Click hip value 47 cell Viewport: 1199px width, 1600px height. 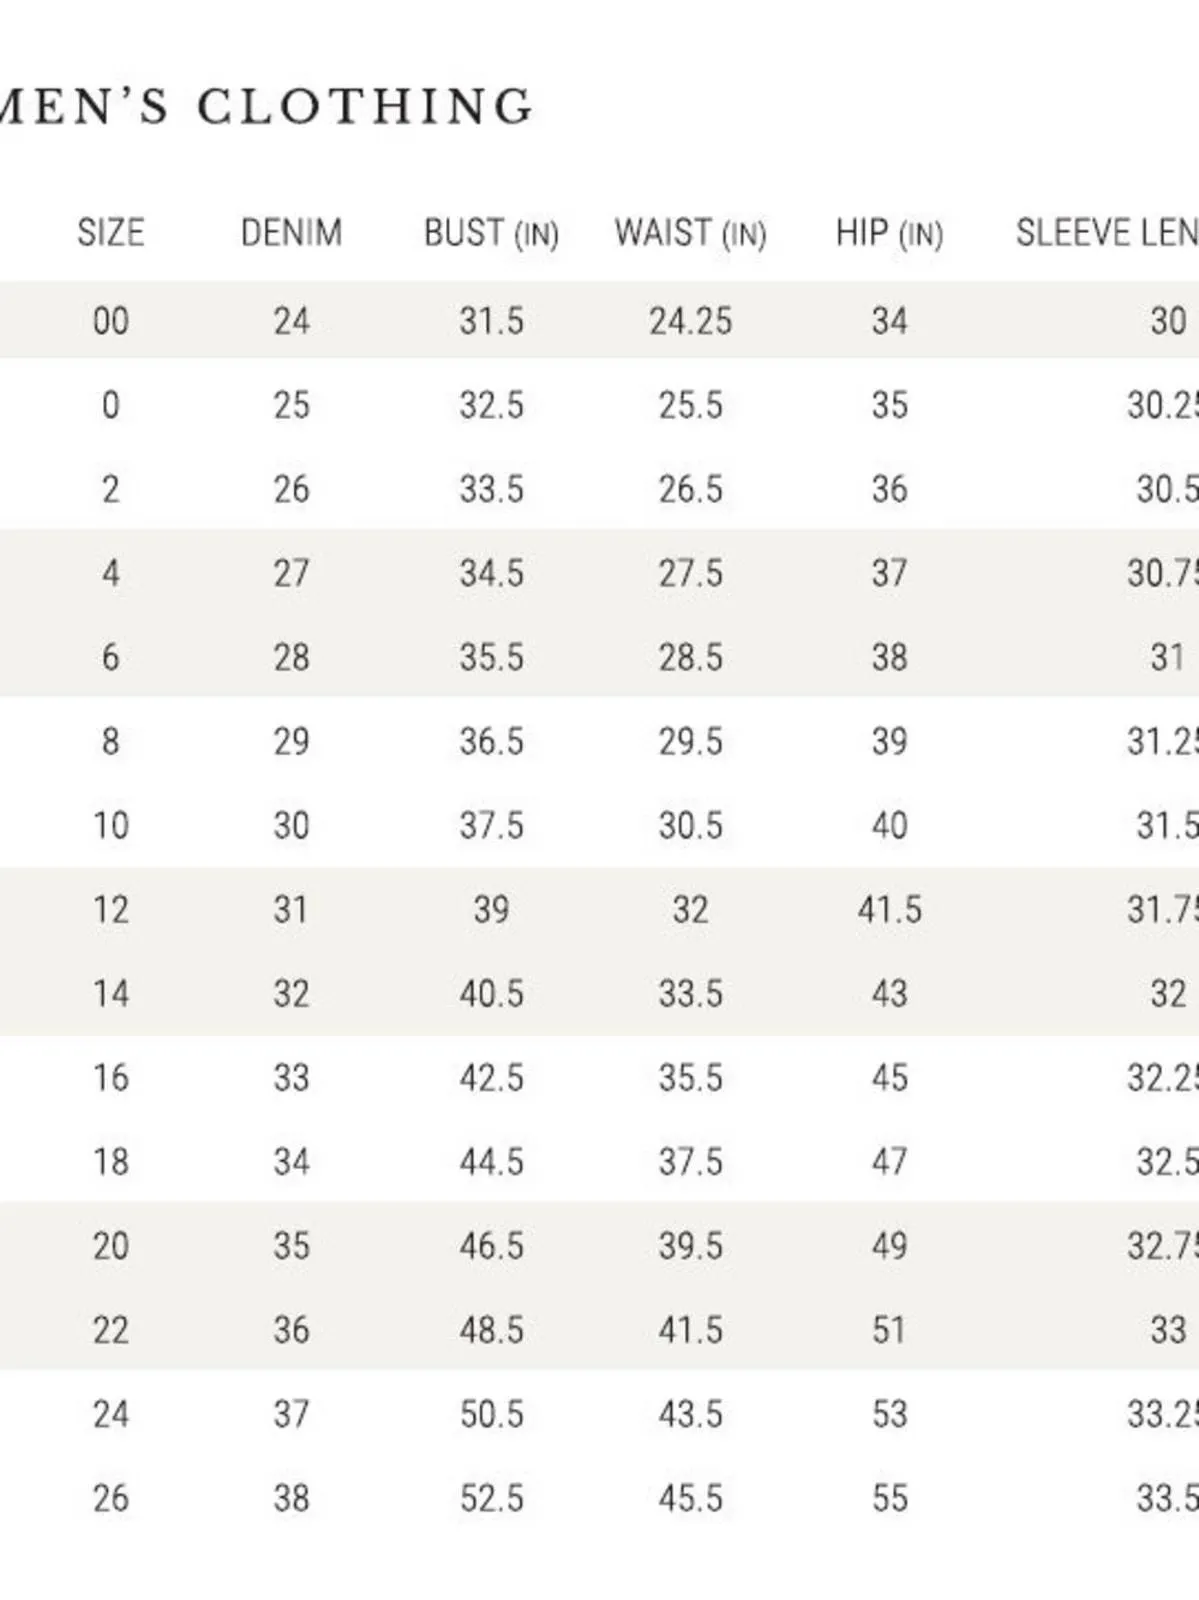889,1161
